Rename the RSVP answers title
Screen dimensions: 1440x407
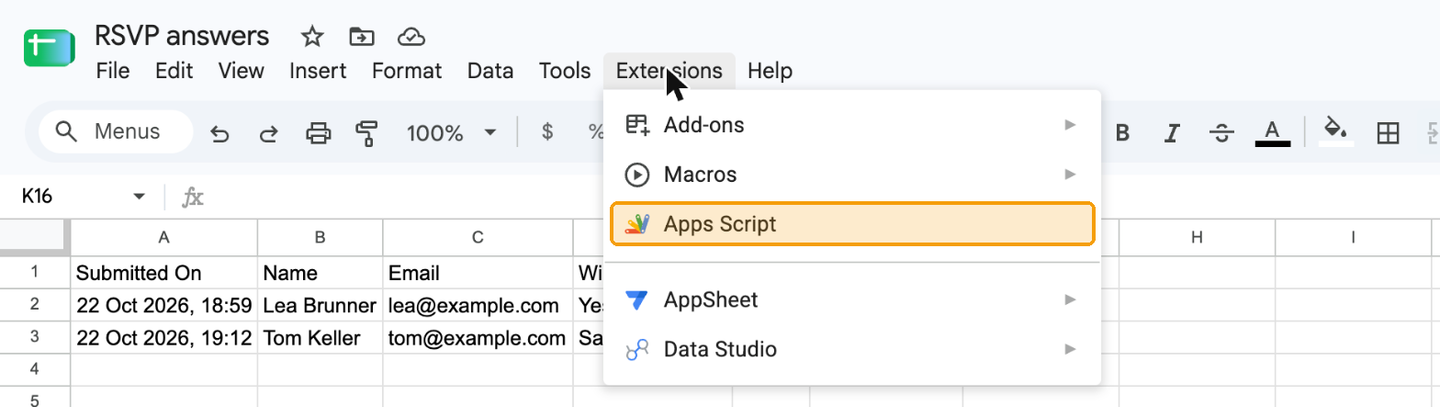tap(182, 36)
